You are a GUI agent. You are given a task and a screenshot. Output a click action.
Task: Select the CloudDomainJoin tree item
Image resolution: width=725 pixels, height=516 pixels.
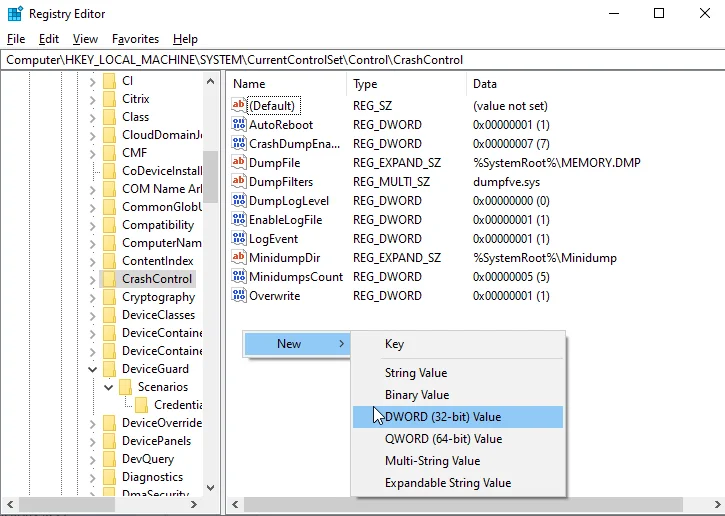click(162, 135)
